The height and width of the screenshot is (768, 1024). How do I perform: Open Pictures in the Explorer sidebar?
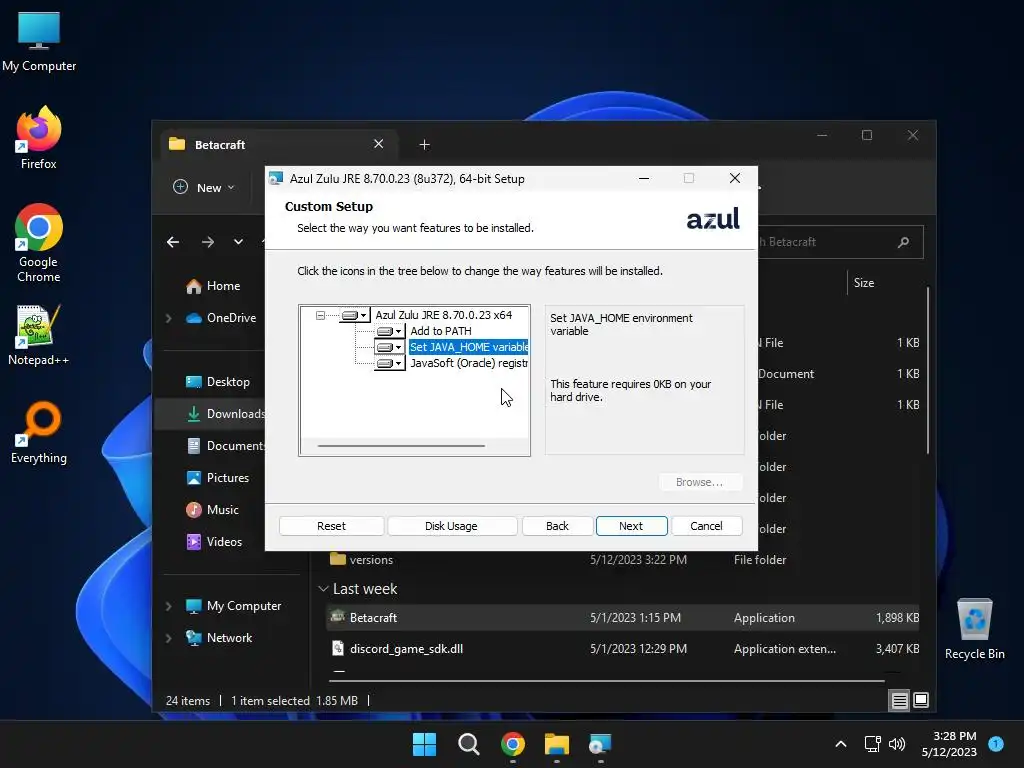pos(217,478)
